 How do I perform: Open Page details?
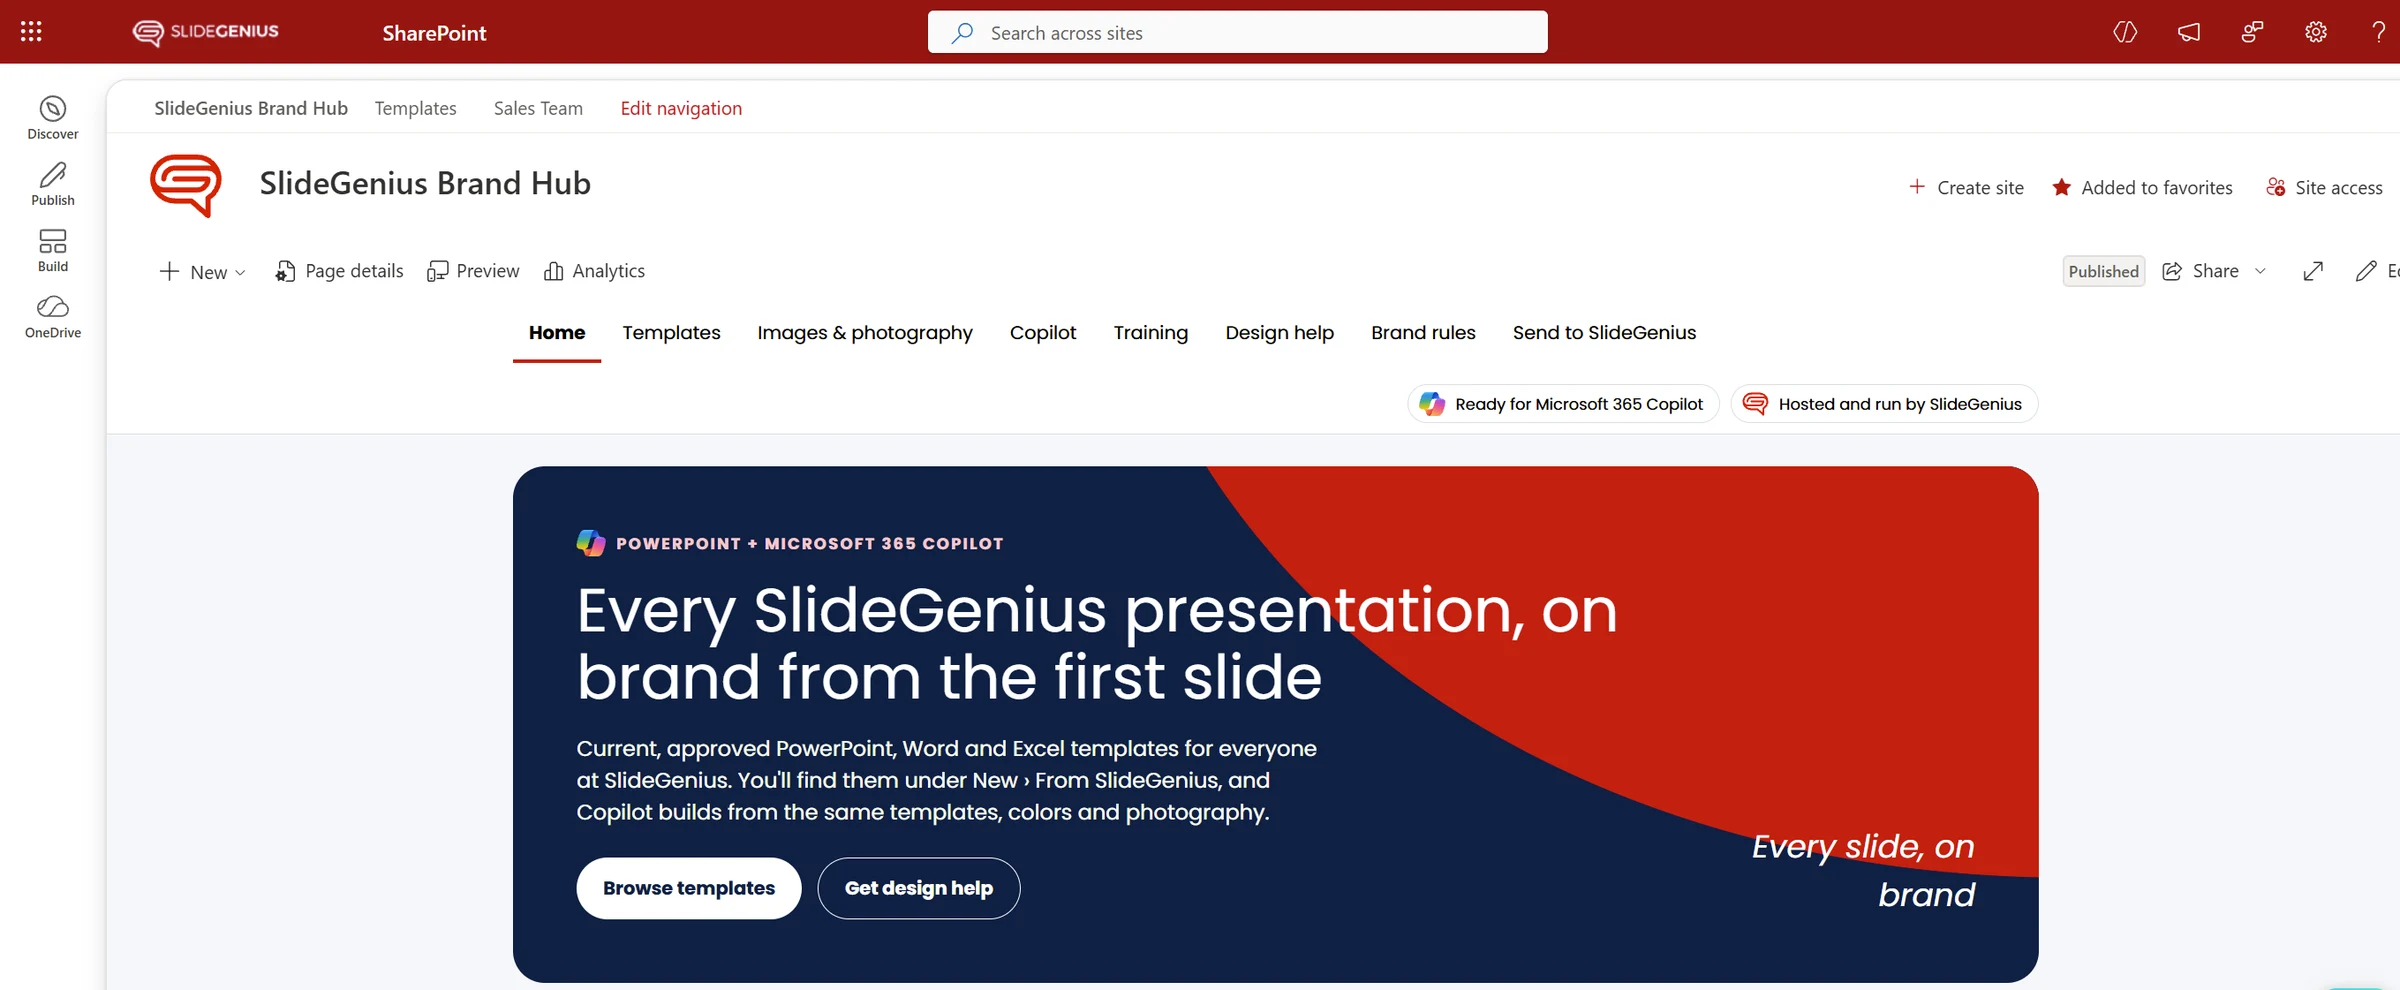coord(339,271)
